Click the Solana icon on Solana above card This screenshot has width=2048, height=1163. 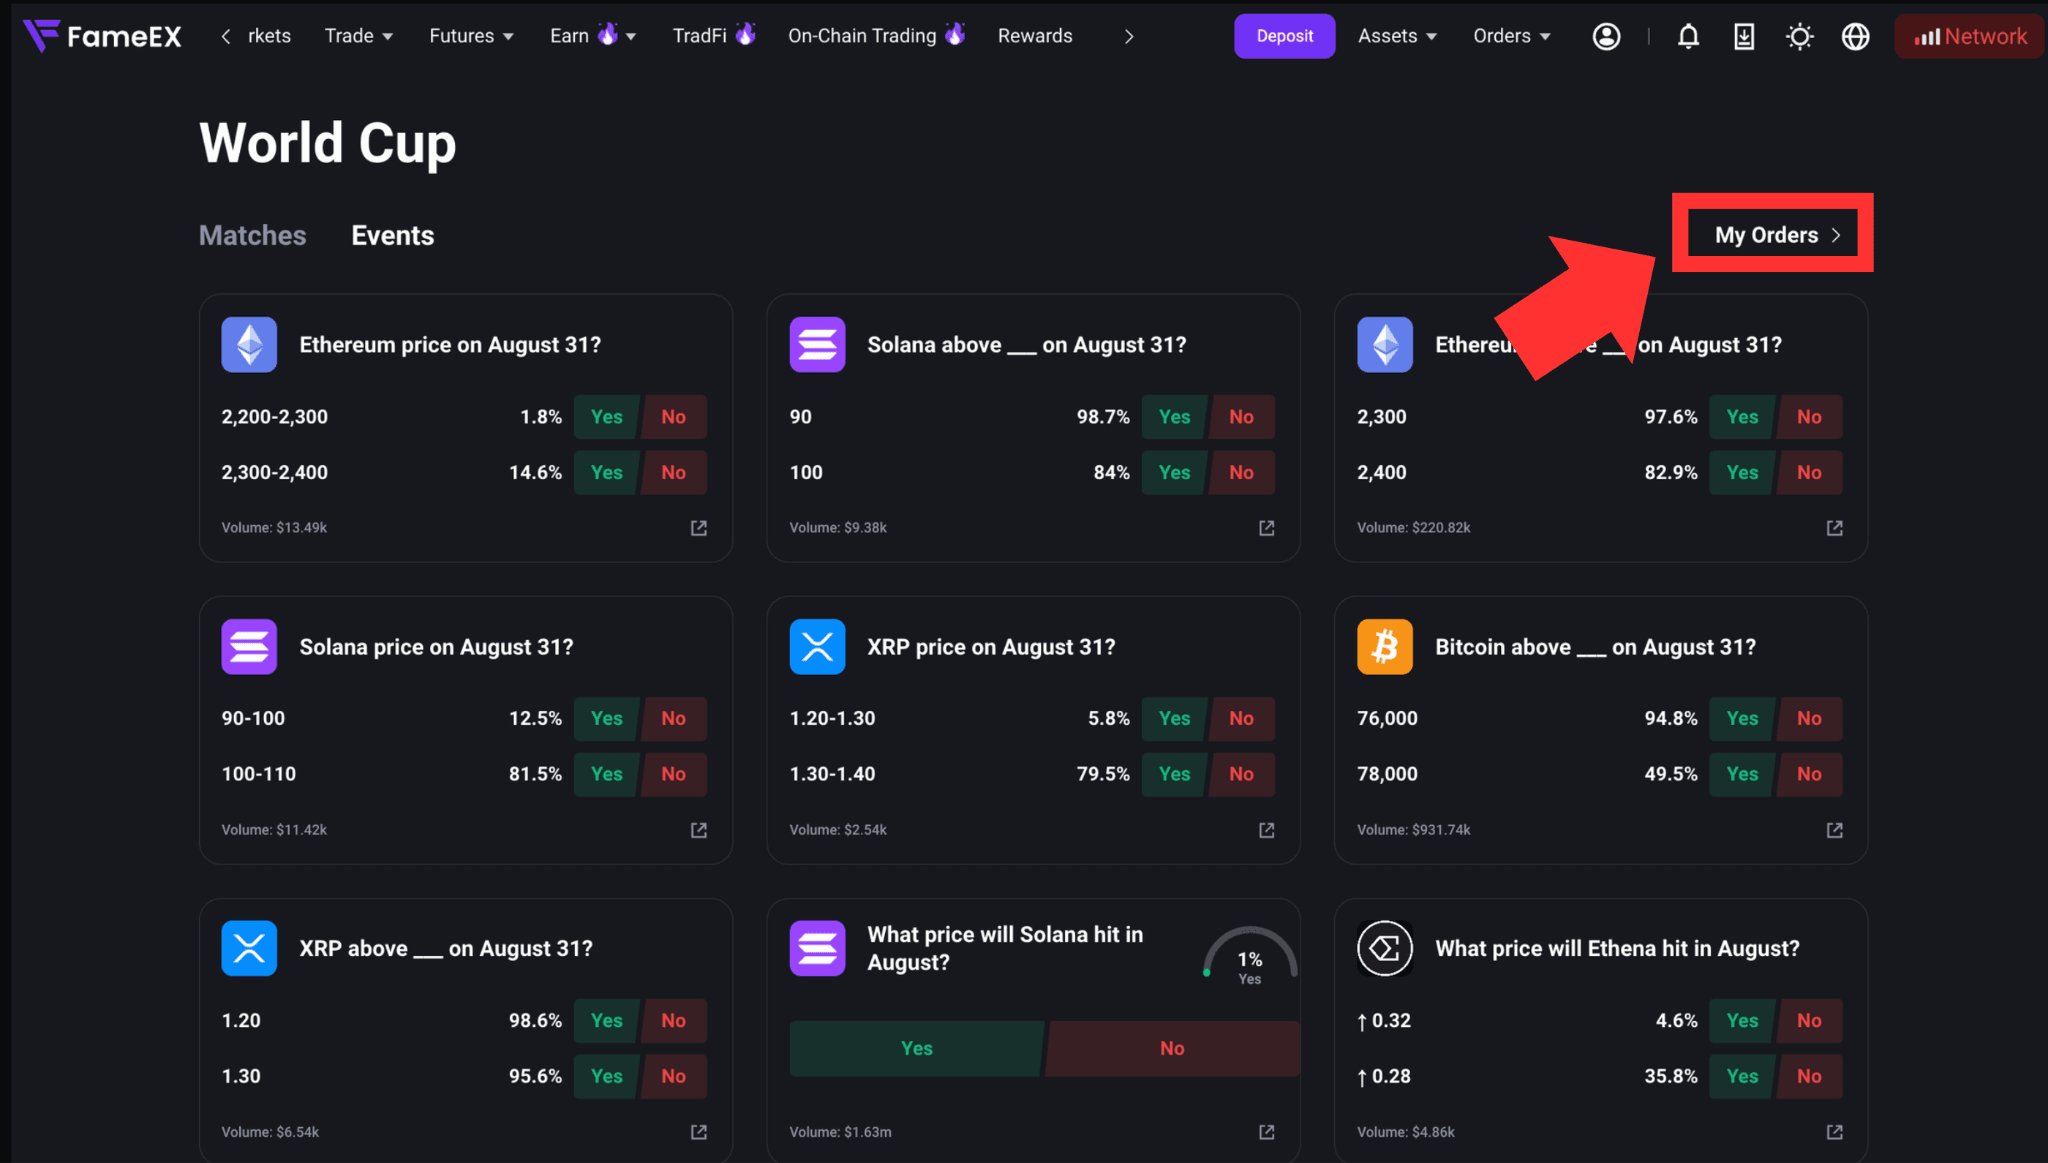(817, 345)
